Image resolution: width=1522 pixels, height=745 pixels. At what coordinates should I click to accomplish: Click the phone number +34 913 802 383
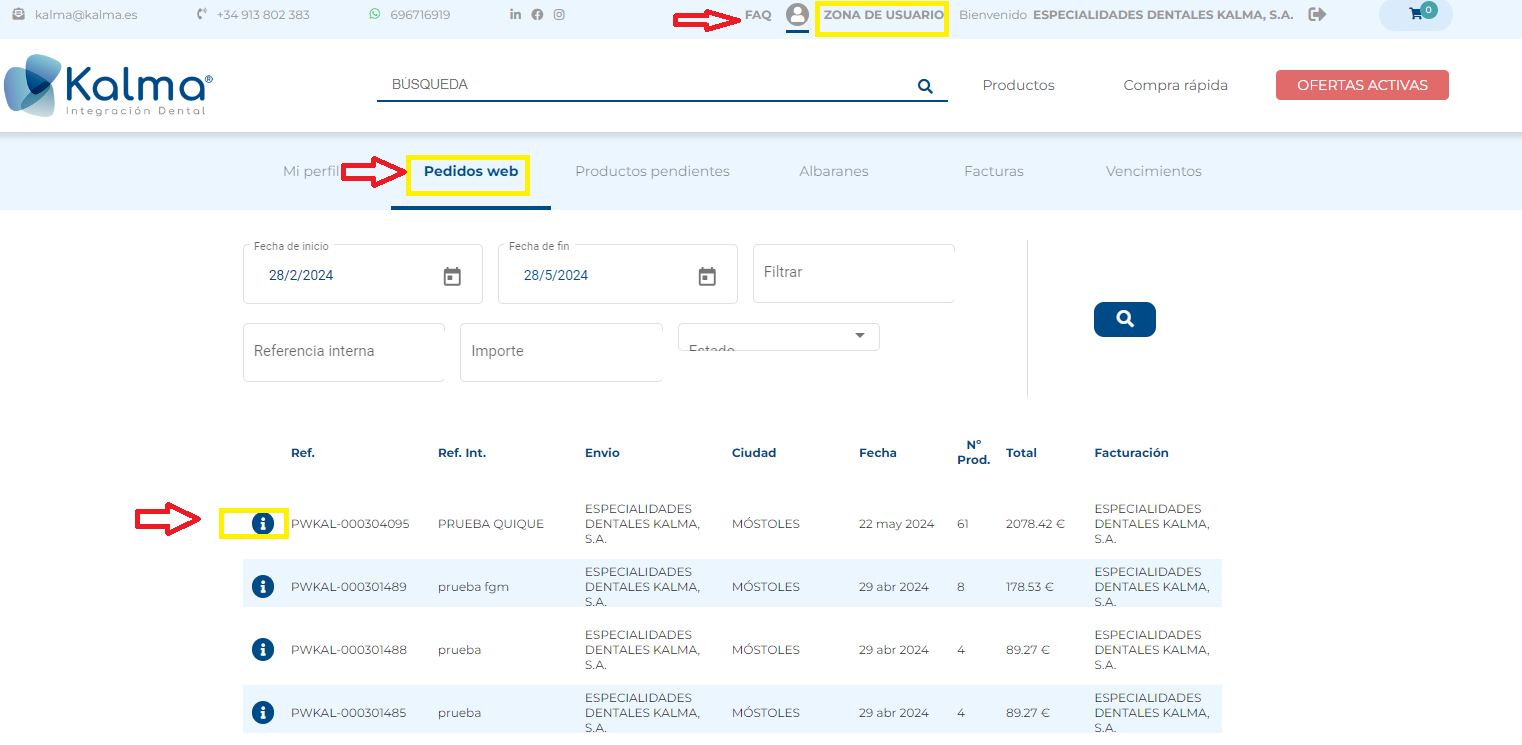click(263, 15)
